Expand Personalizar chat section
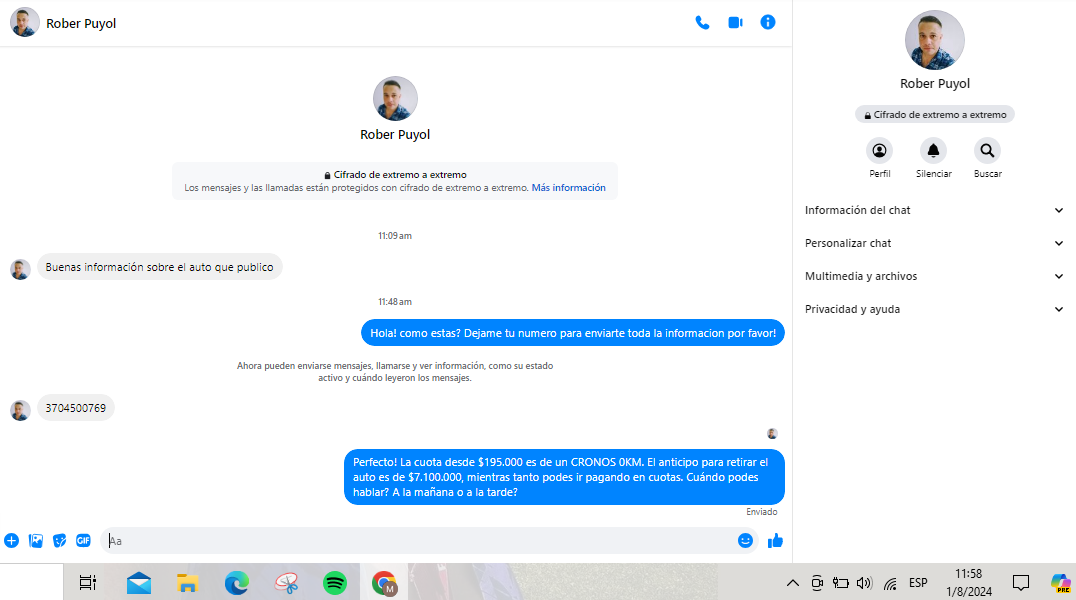 (934, 243)
